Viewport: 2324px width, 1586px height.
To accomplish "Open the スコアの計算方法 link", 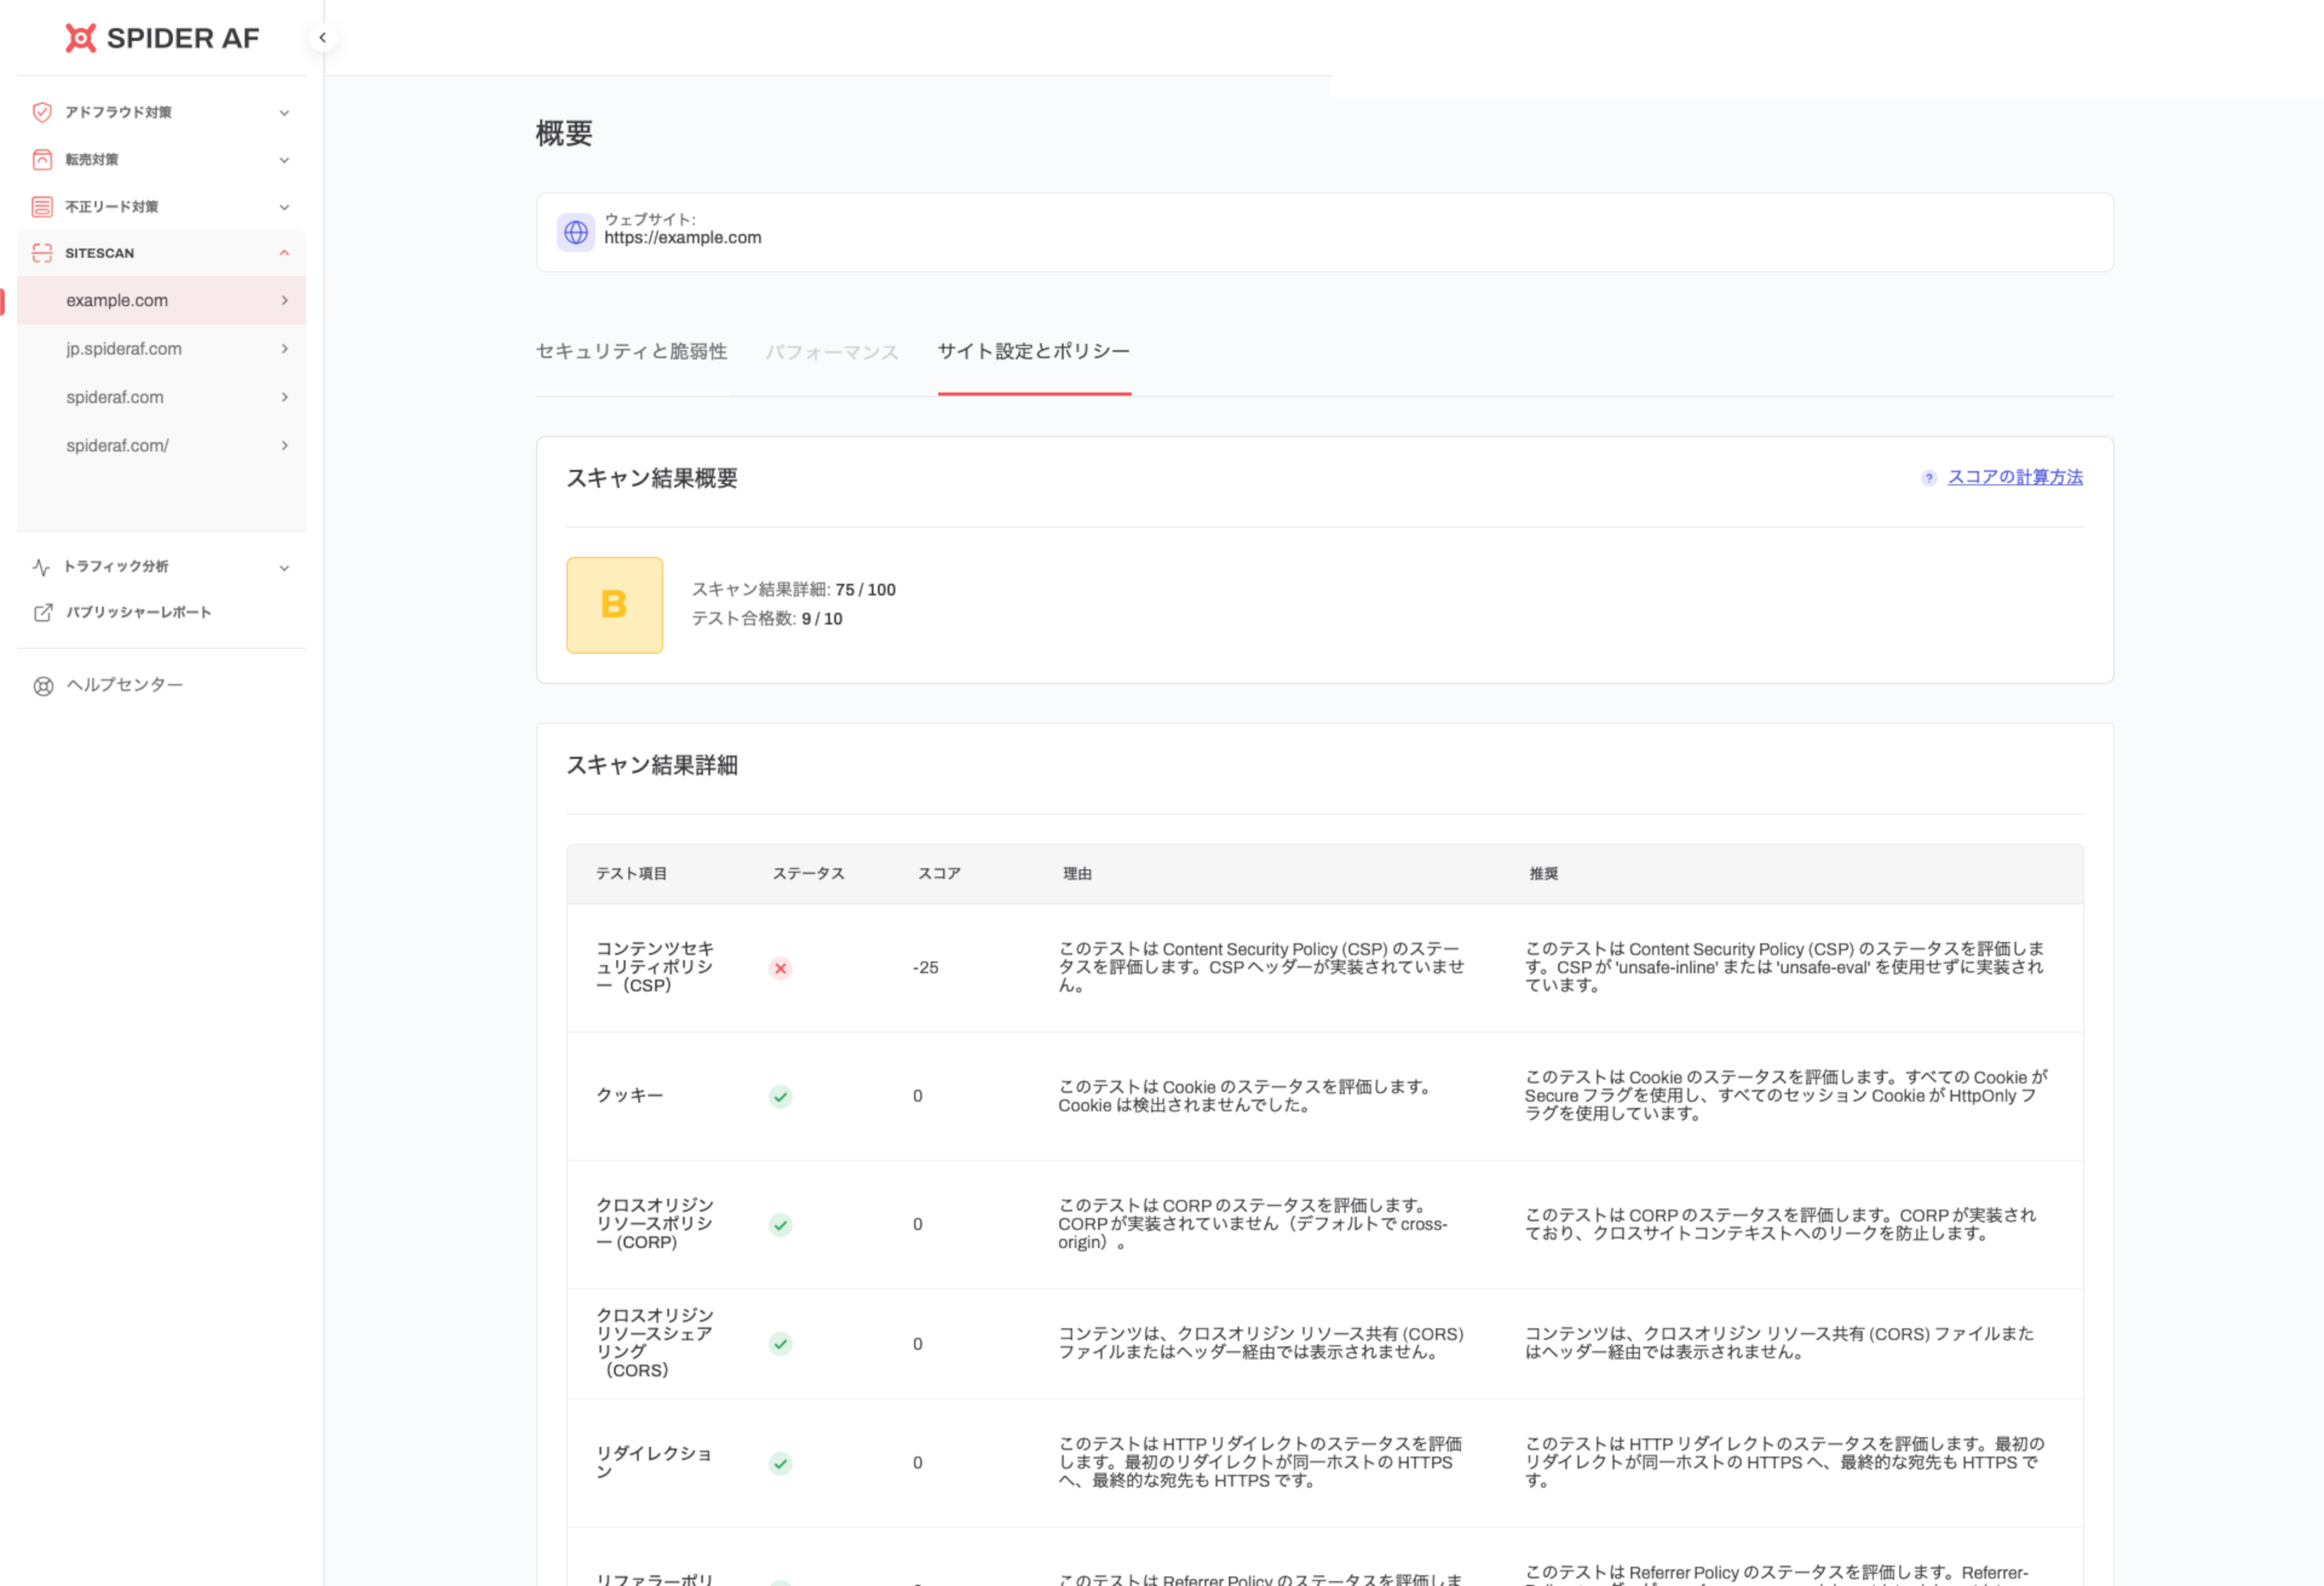I will click(x=2015, y=477).
